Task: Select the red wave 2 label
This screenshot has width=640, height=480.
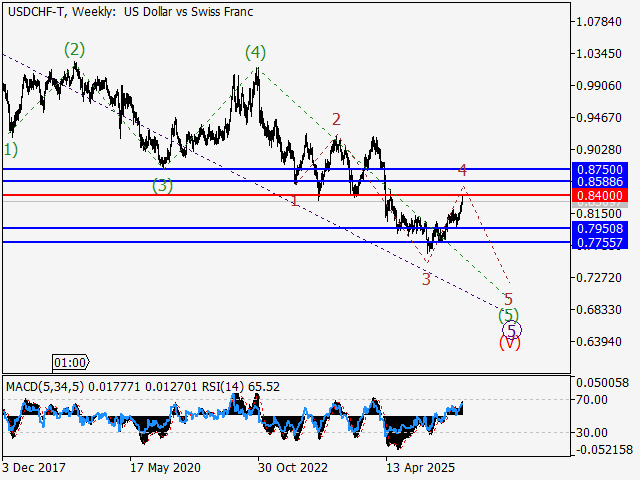Action: pos(336,120)
